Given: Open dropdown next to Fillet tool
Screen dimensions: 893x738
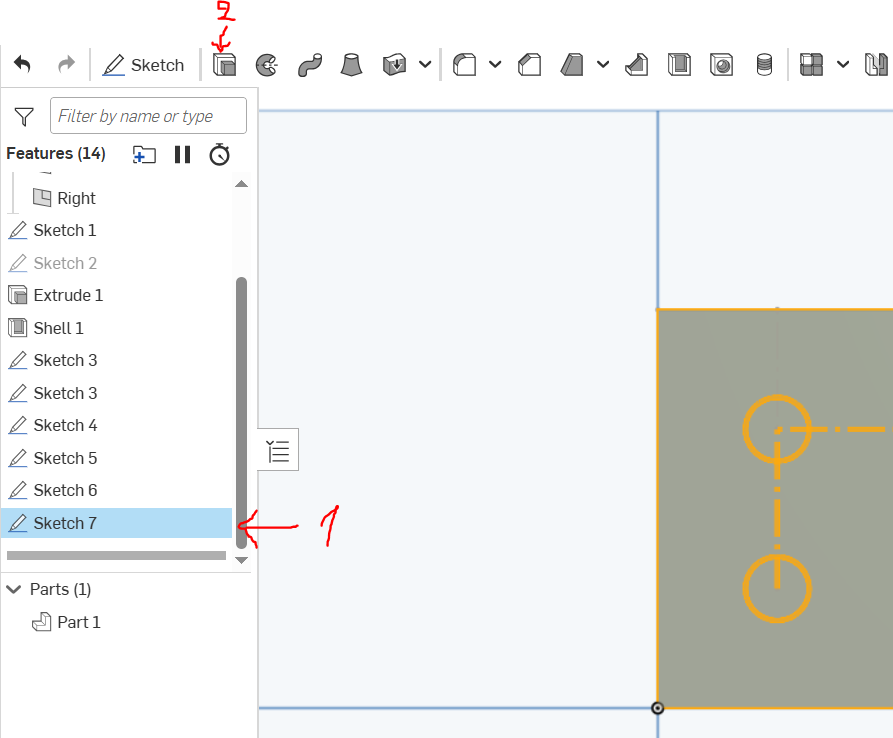Looking at the screenshot, I should click(x=495, y=64).
